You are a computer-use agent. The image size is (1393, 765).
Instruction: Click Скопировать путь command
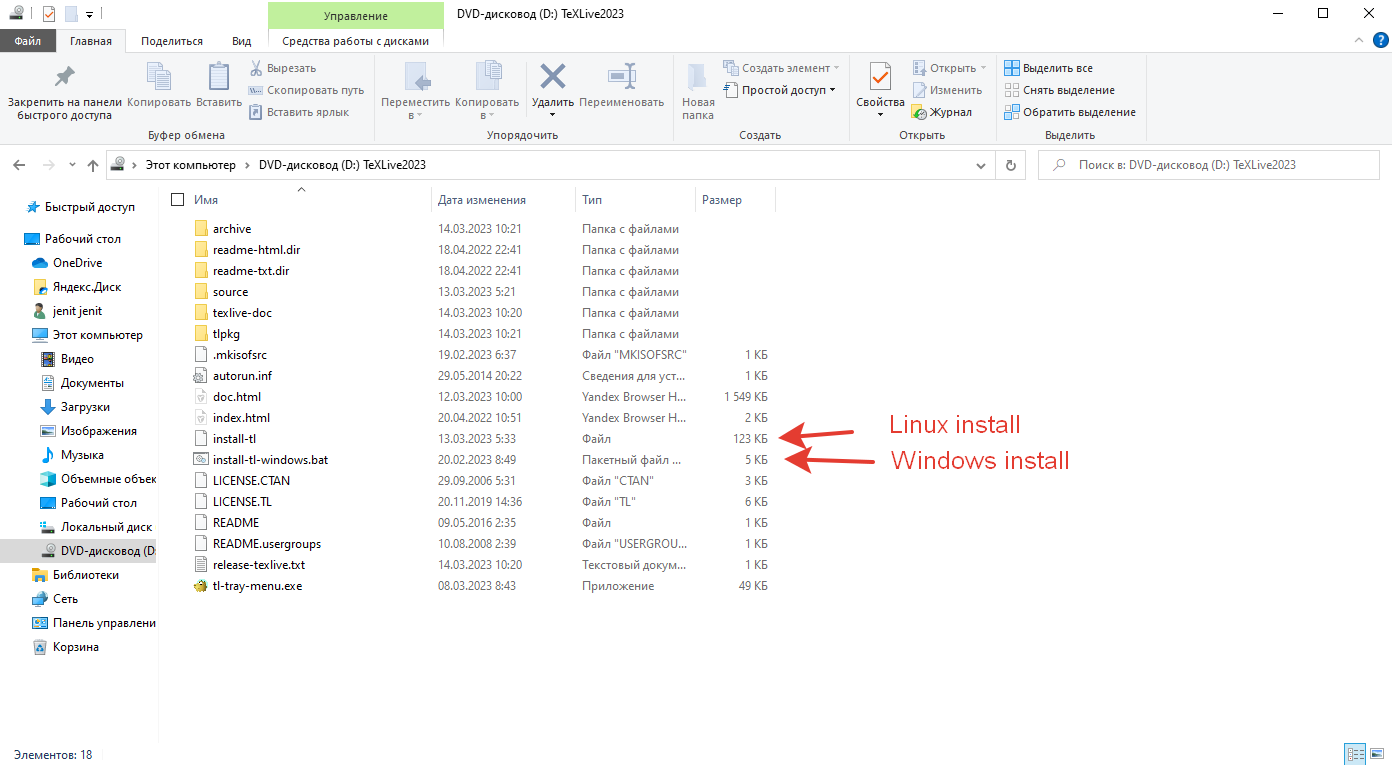point(307,90)
